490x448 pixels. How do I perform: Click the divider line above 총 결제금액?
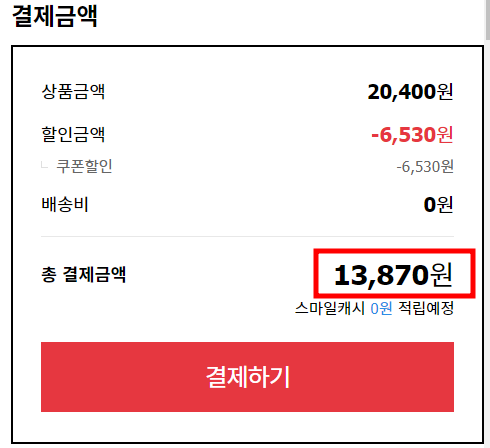[x=247, y=236]
